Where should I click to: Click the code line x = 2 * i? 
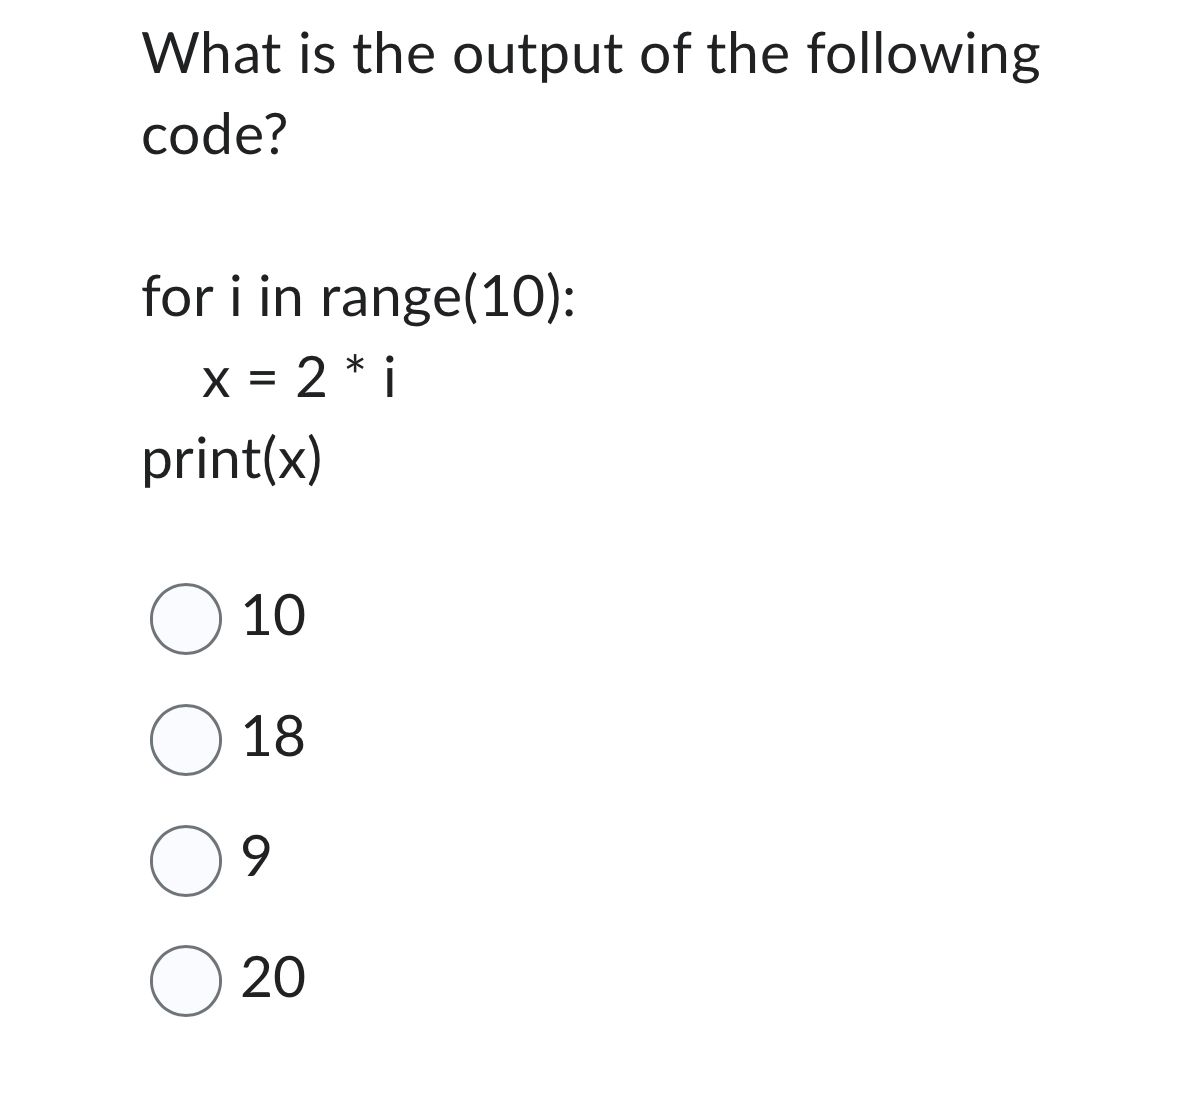[300, 380]
